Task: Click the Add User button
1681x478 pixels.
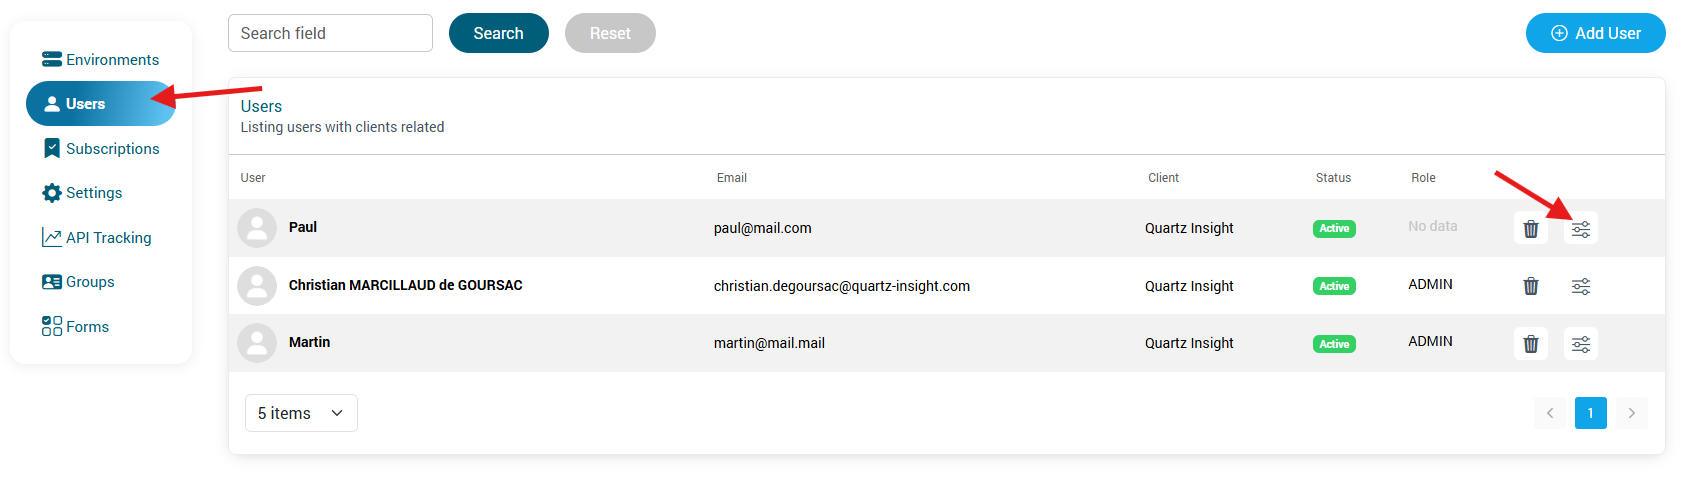Action: pos(1595,33)
